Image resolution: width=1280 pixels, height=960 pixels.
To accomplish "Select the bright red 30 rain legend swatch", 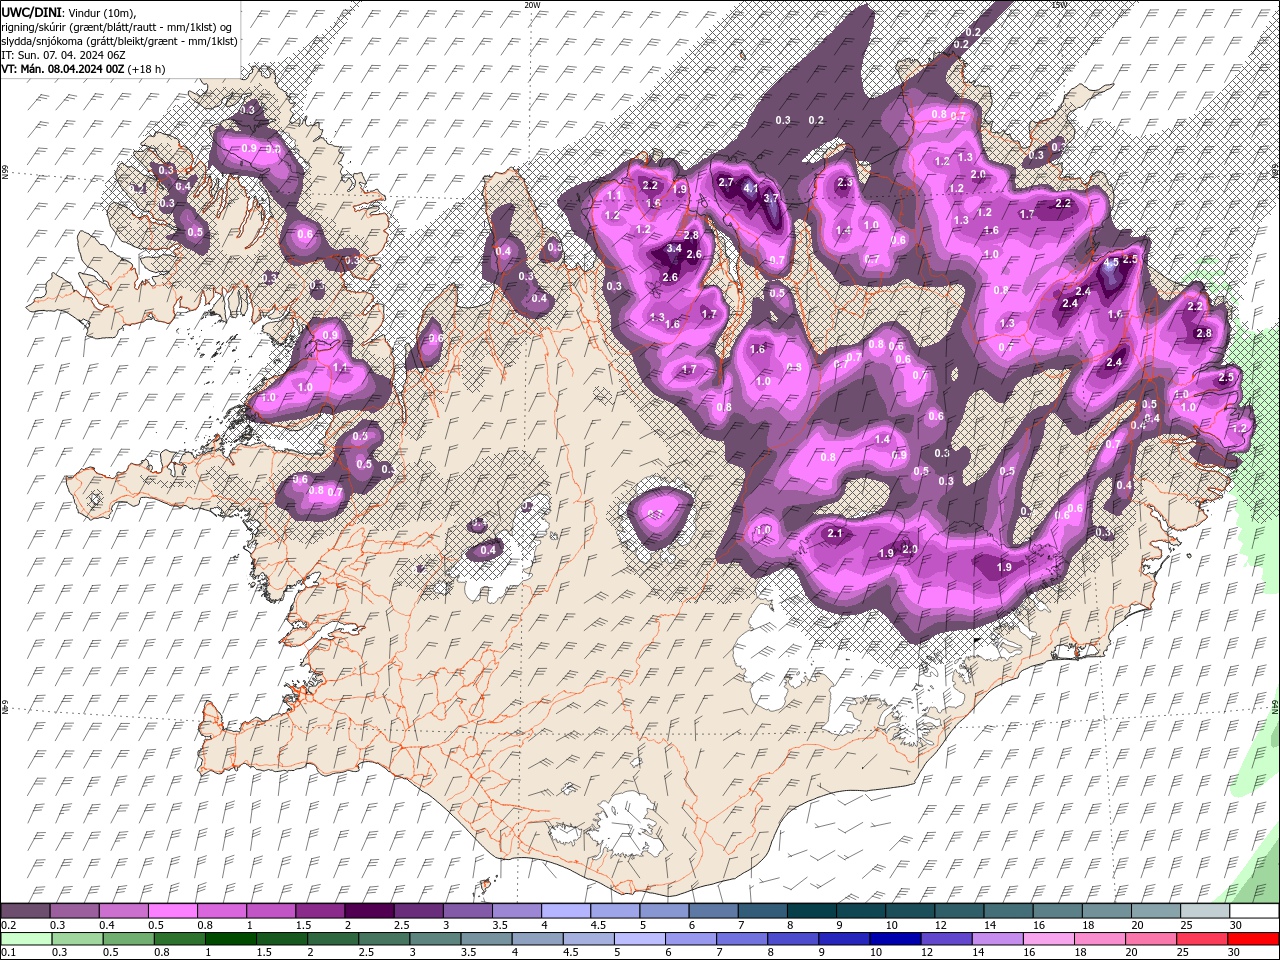I will [x=1253, y=939].
